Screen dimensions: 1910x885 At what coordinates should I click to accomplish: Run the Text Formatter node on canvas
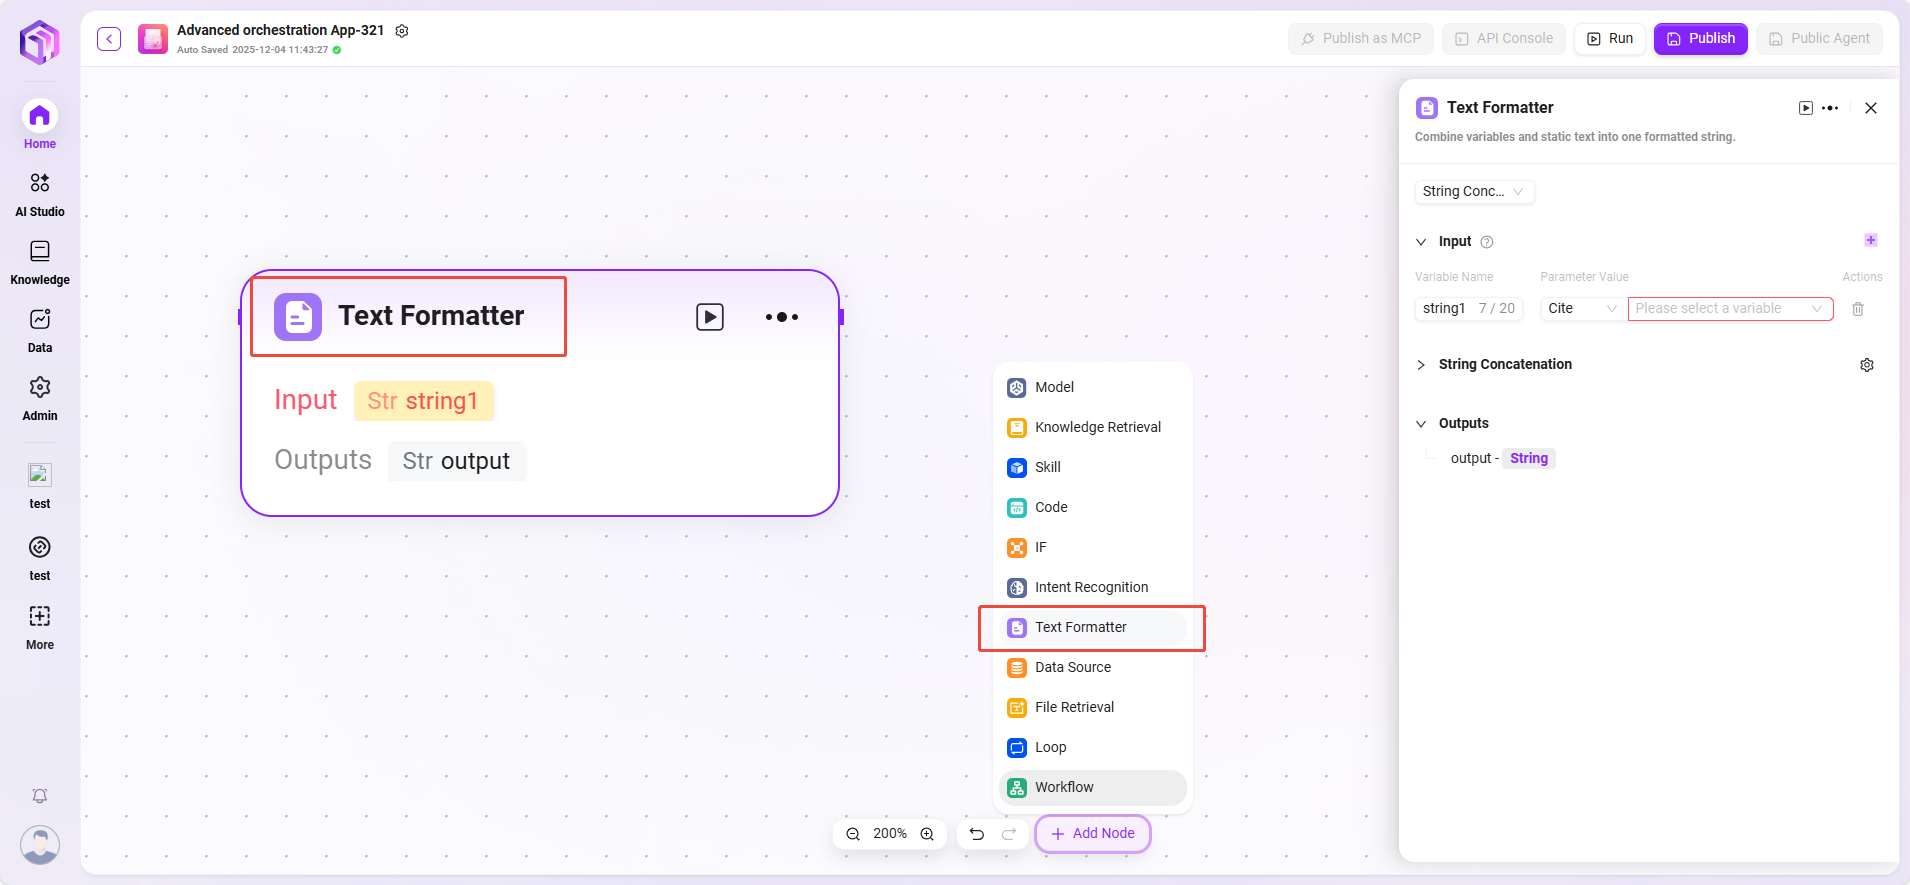[x=709, y=317]
